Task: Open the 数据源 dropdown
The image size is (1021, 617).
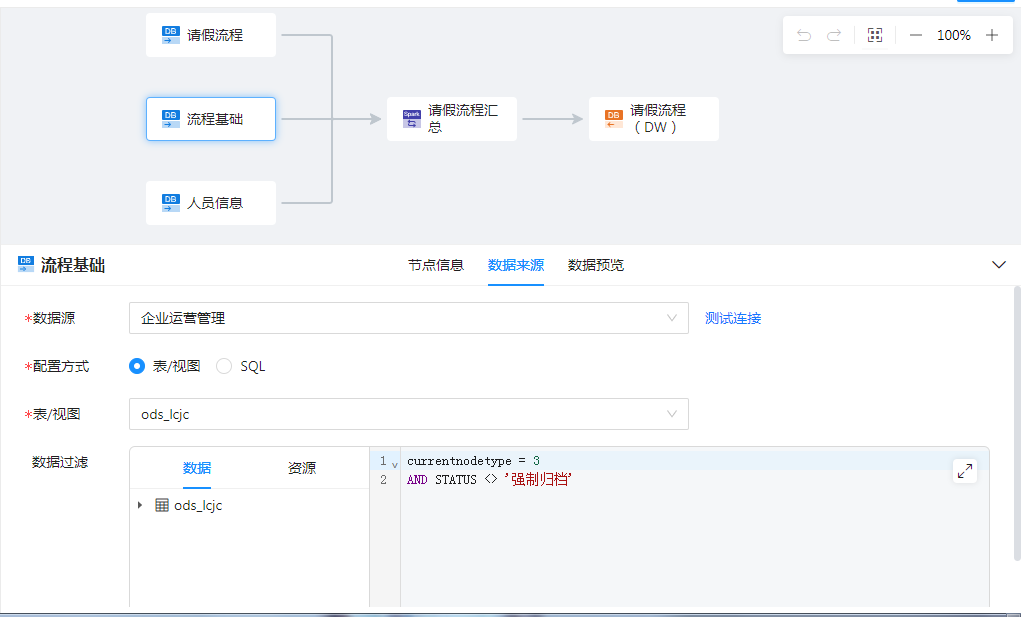Action: pos(408,318)
